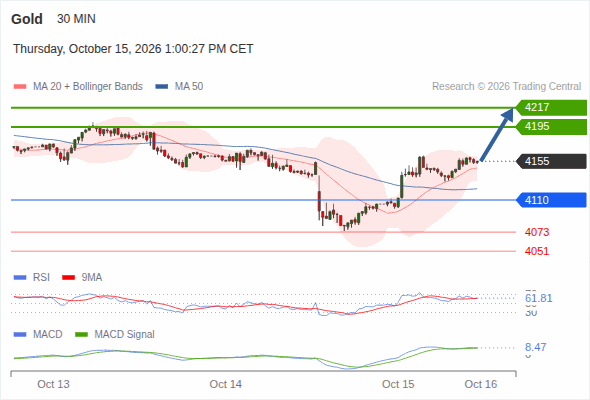Image resolution: width=590 pixels, height=400 pixels.
Task: Click the Gold chart title
Action: (x=27, y=19)
